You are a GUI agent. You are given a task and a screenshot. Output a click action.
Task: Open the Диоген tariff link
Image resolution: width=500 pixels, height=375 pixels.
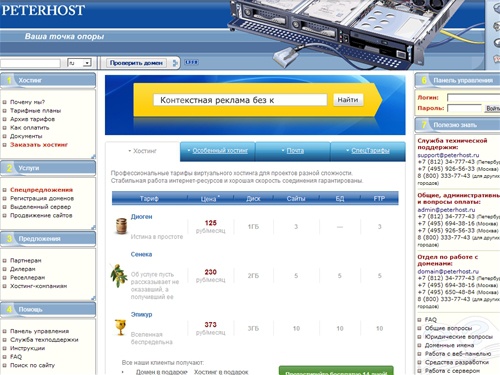pyautogui.click(x=141, y=217)
